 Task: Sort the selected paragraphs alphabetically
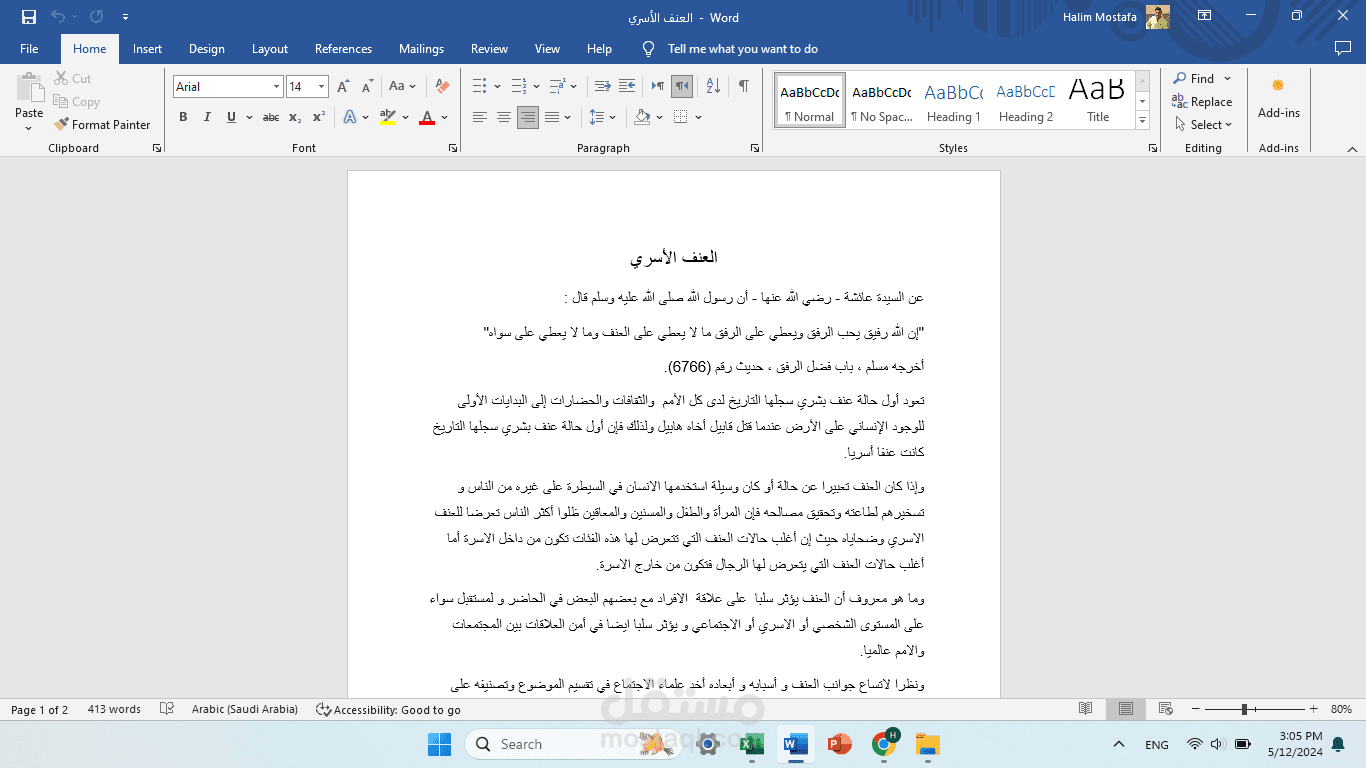point(713,87)
